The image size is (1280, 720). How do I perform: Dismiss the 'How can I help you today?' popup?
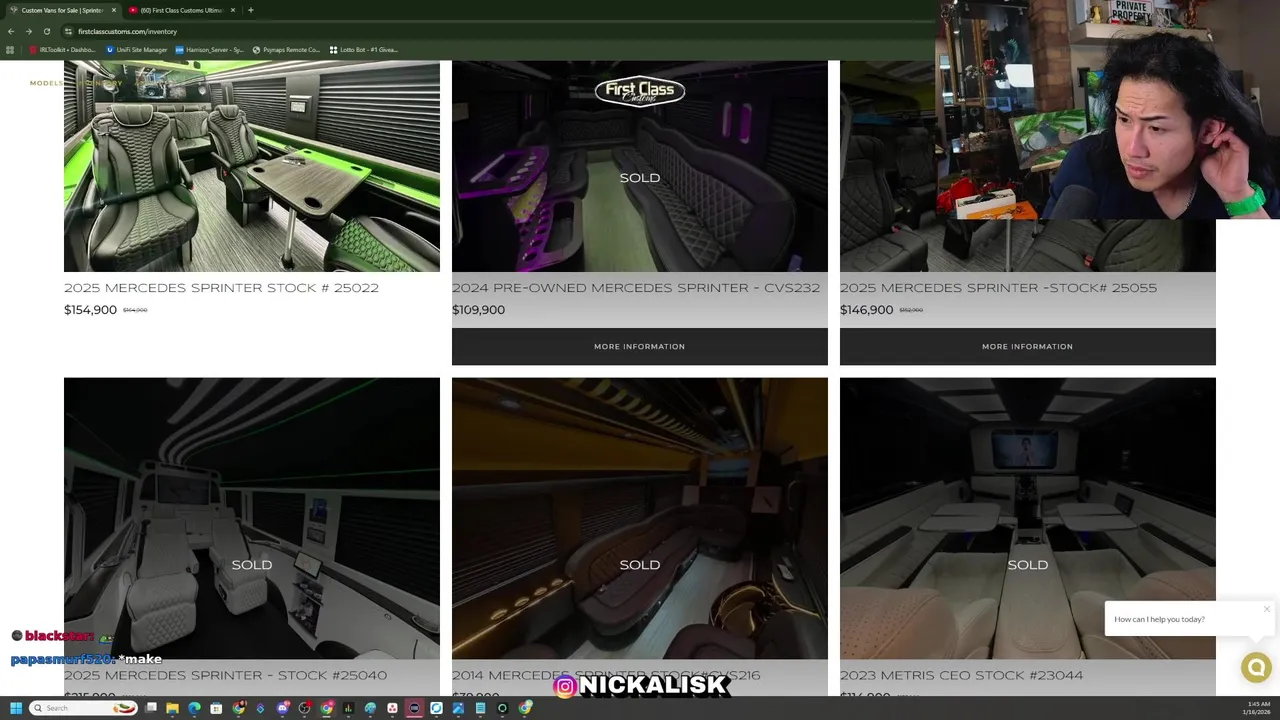tap(1266, 609)
